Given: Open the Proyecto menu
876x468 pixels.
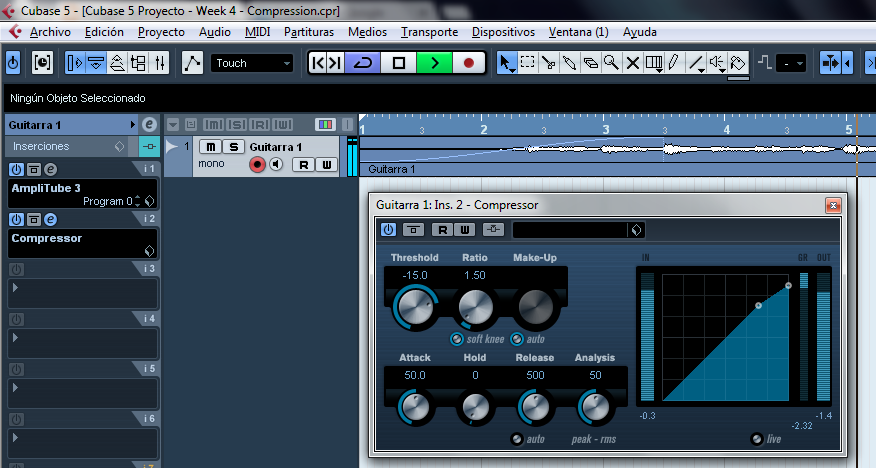Looking at the screenshot, I should pyautogui.click(x=161, y=32).
